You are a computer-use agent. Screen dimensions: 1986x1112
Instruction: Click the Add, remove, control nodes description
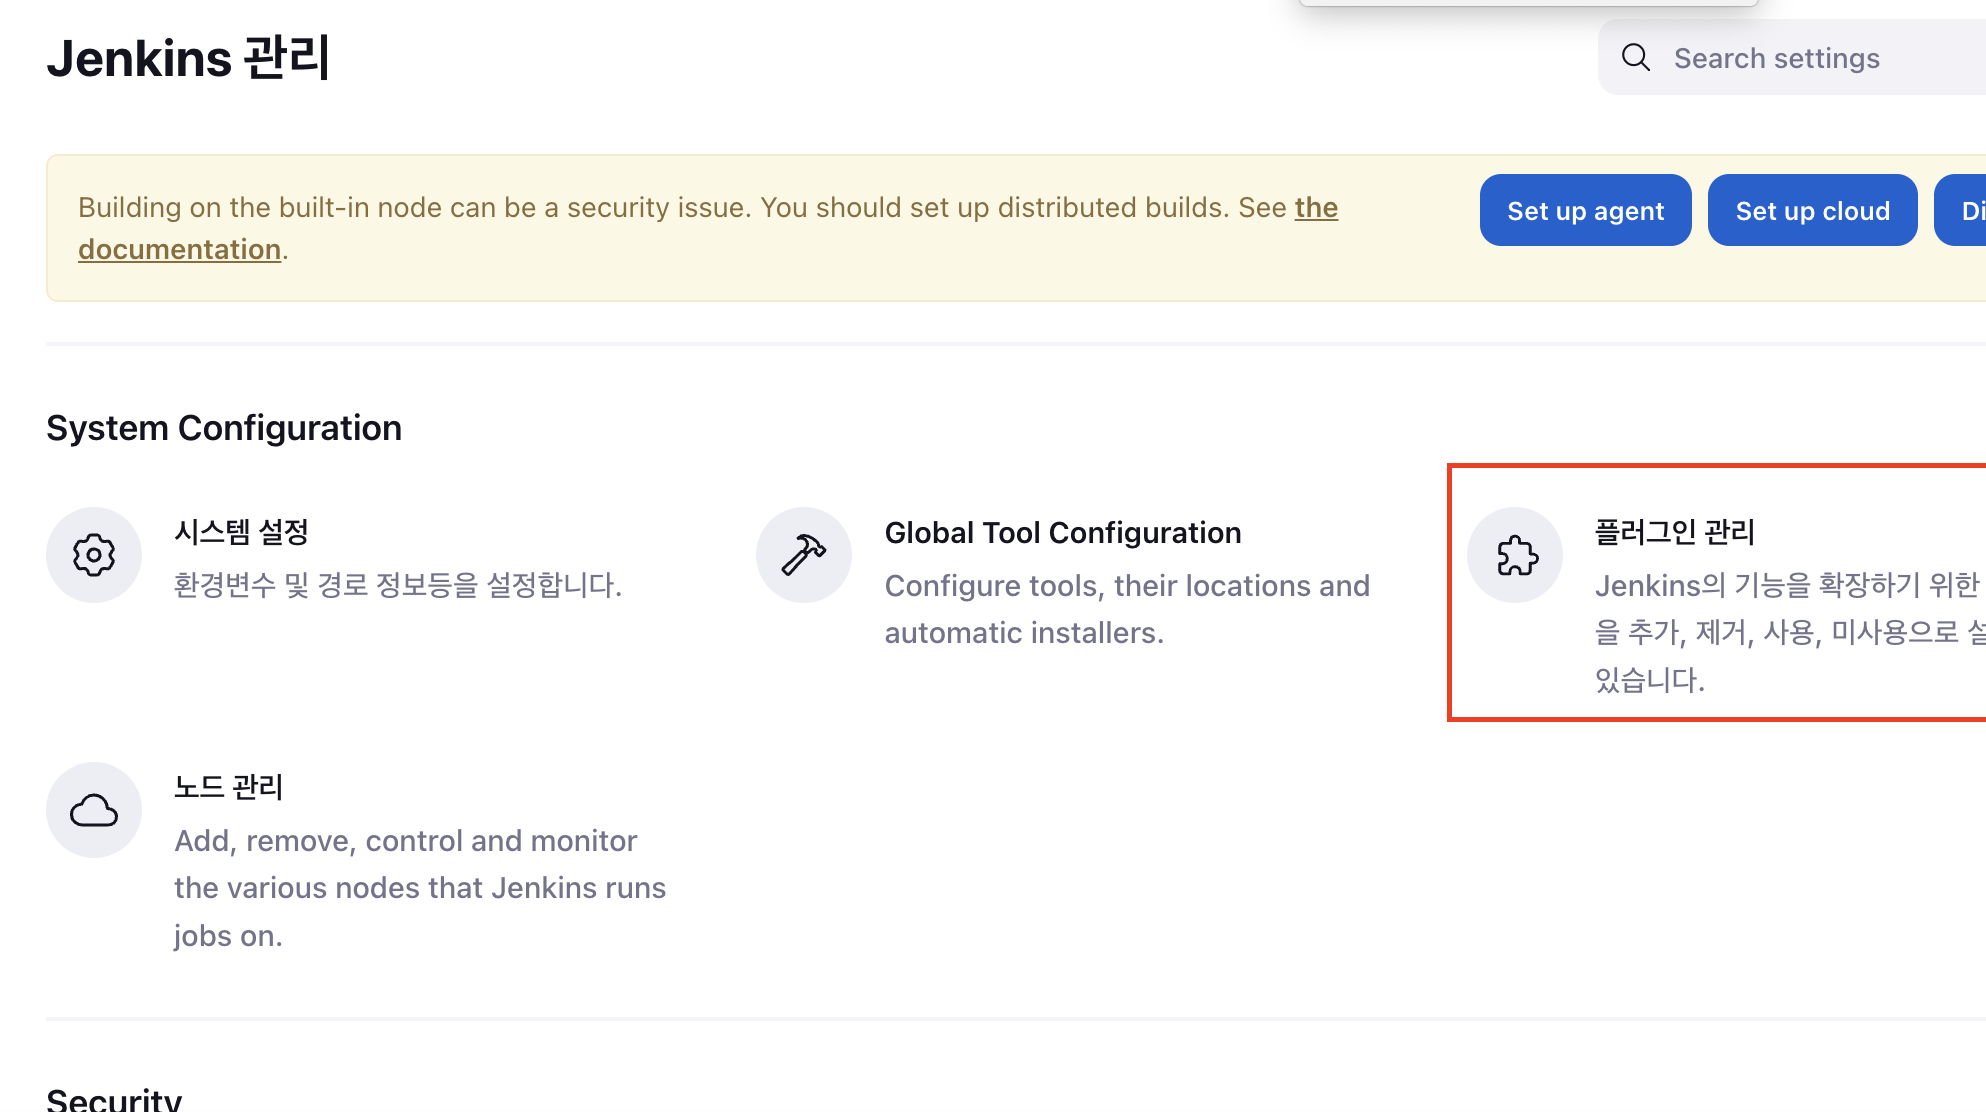(419, 888)
